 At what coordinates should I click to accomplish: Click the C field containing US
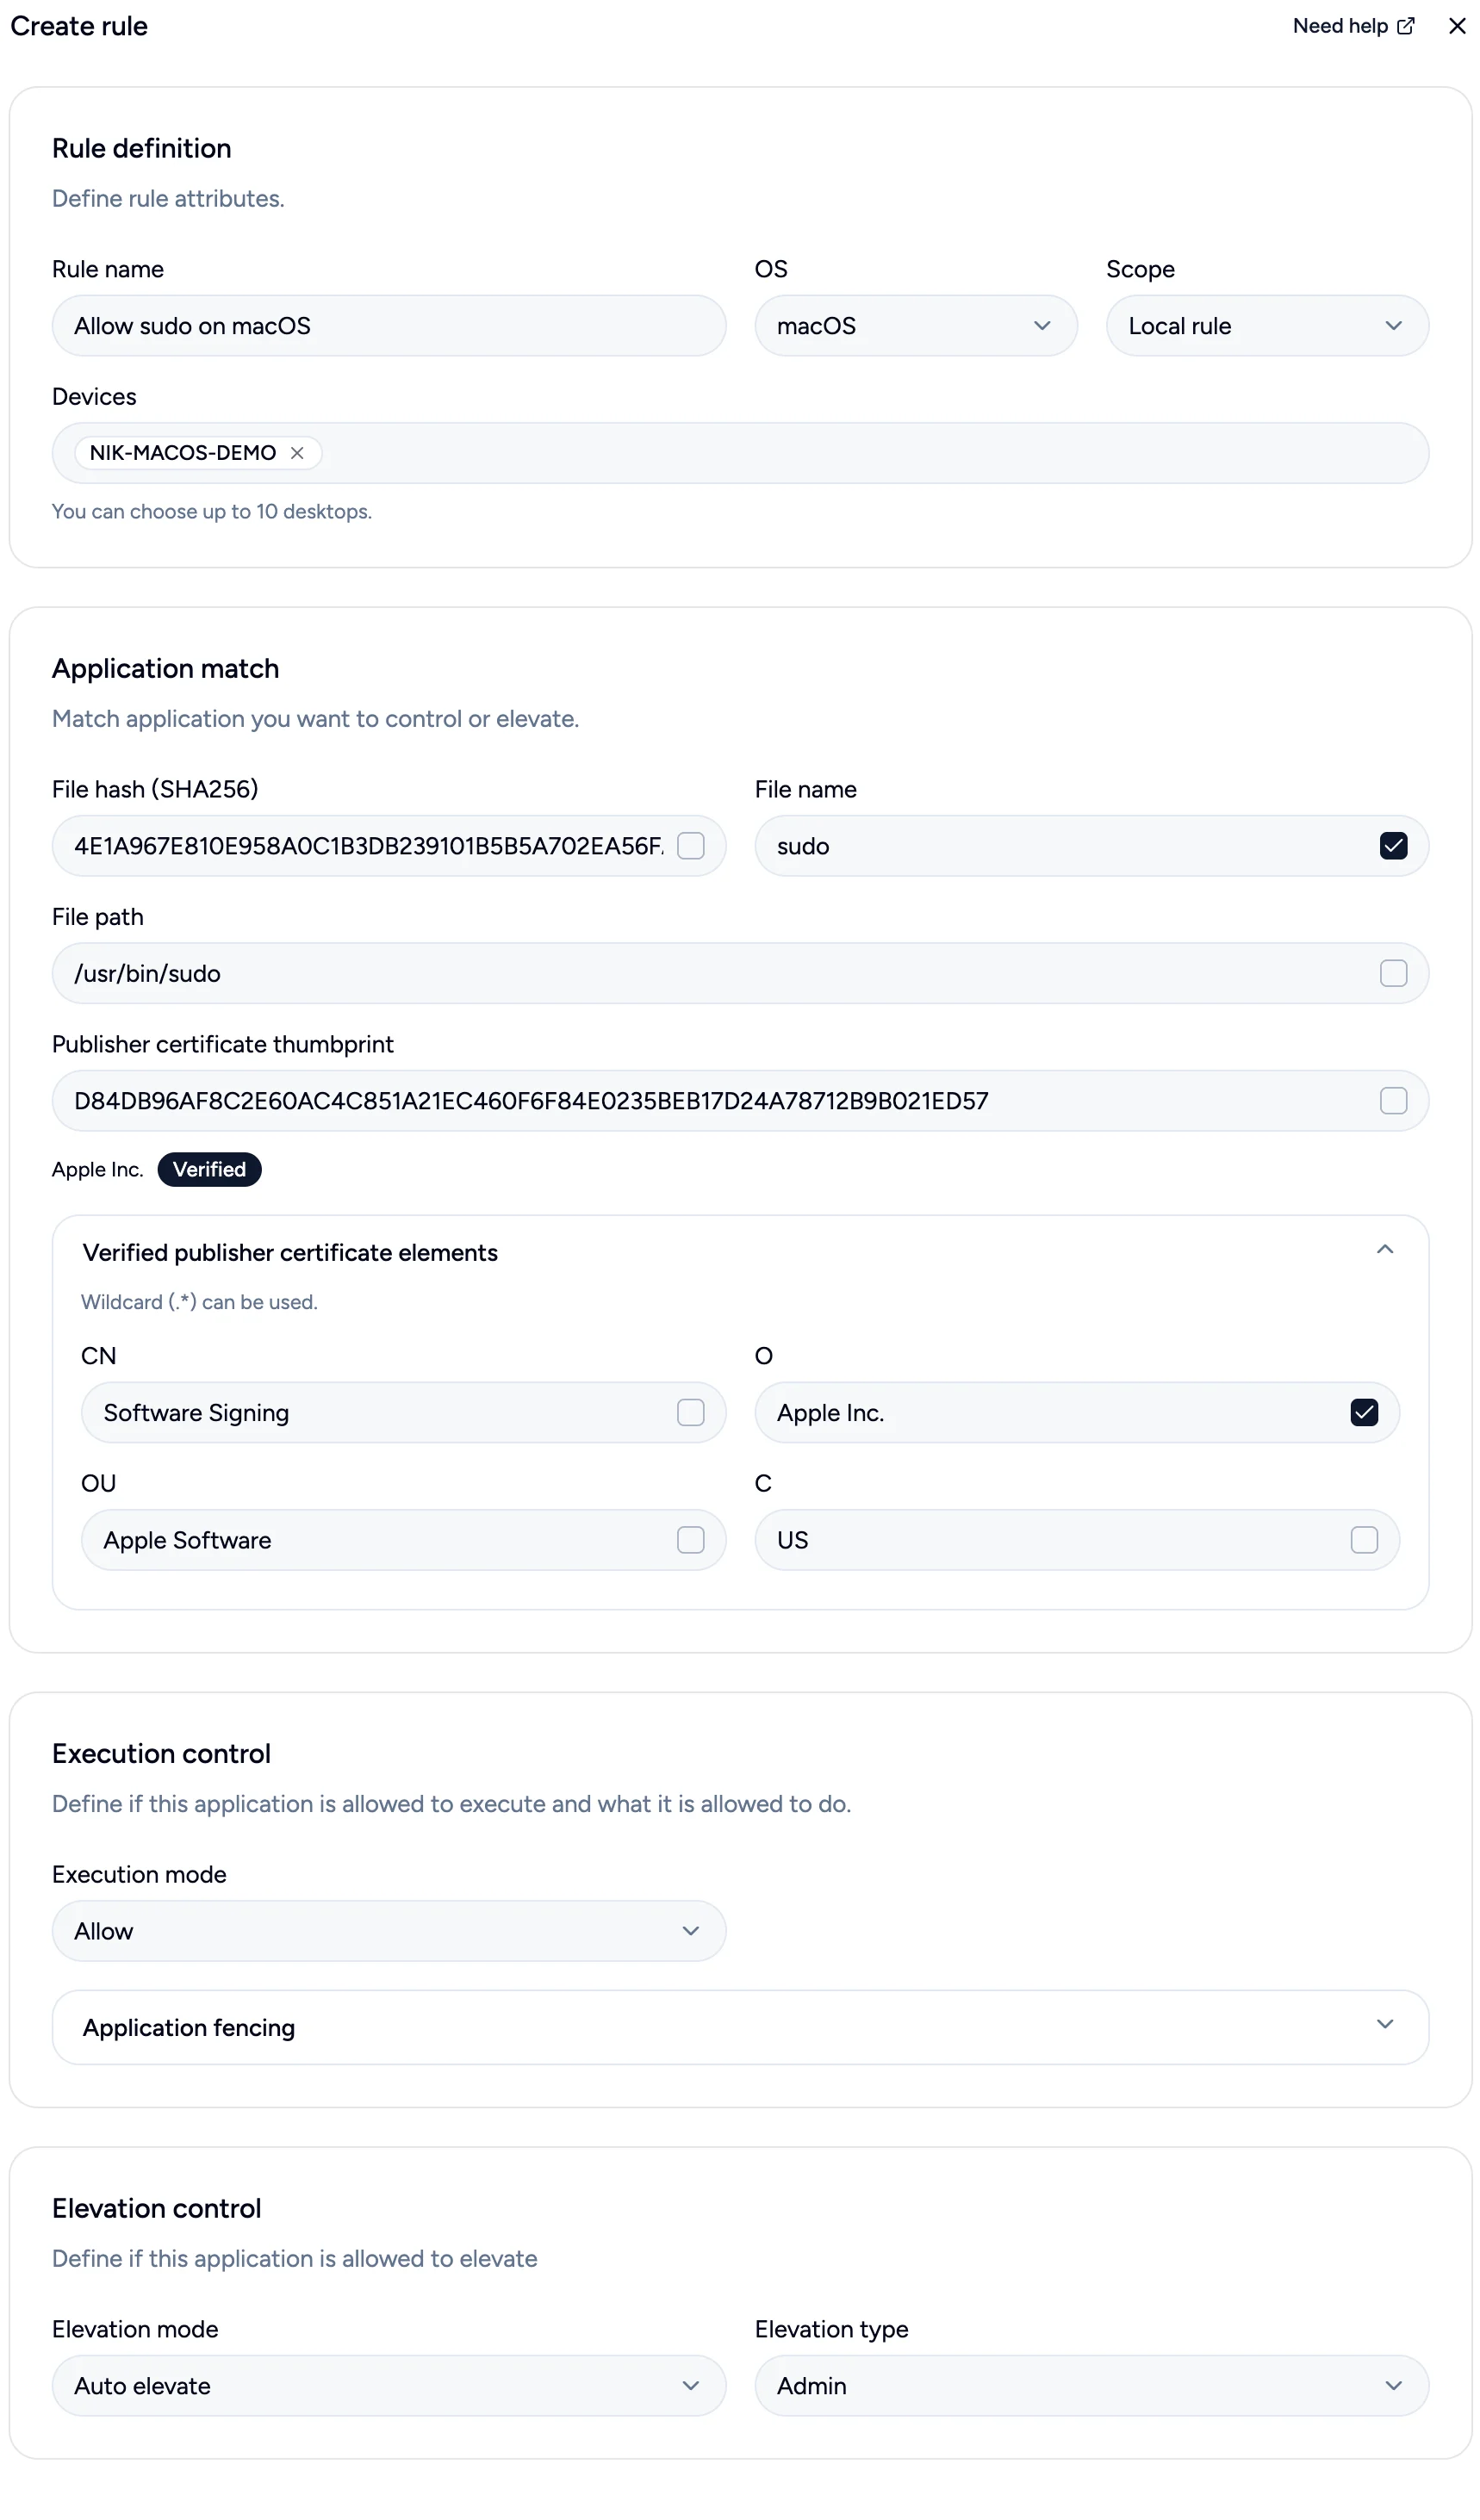(x=1077, y=1540)
